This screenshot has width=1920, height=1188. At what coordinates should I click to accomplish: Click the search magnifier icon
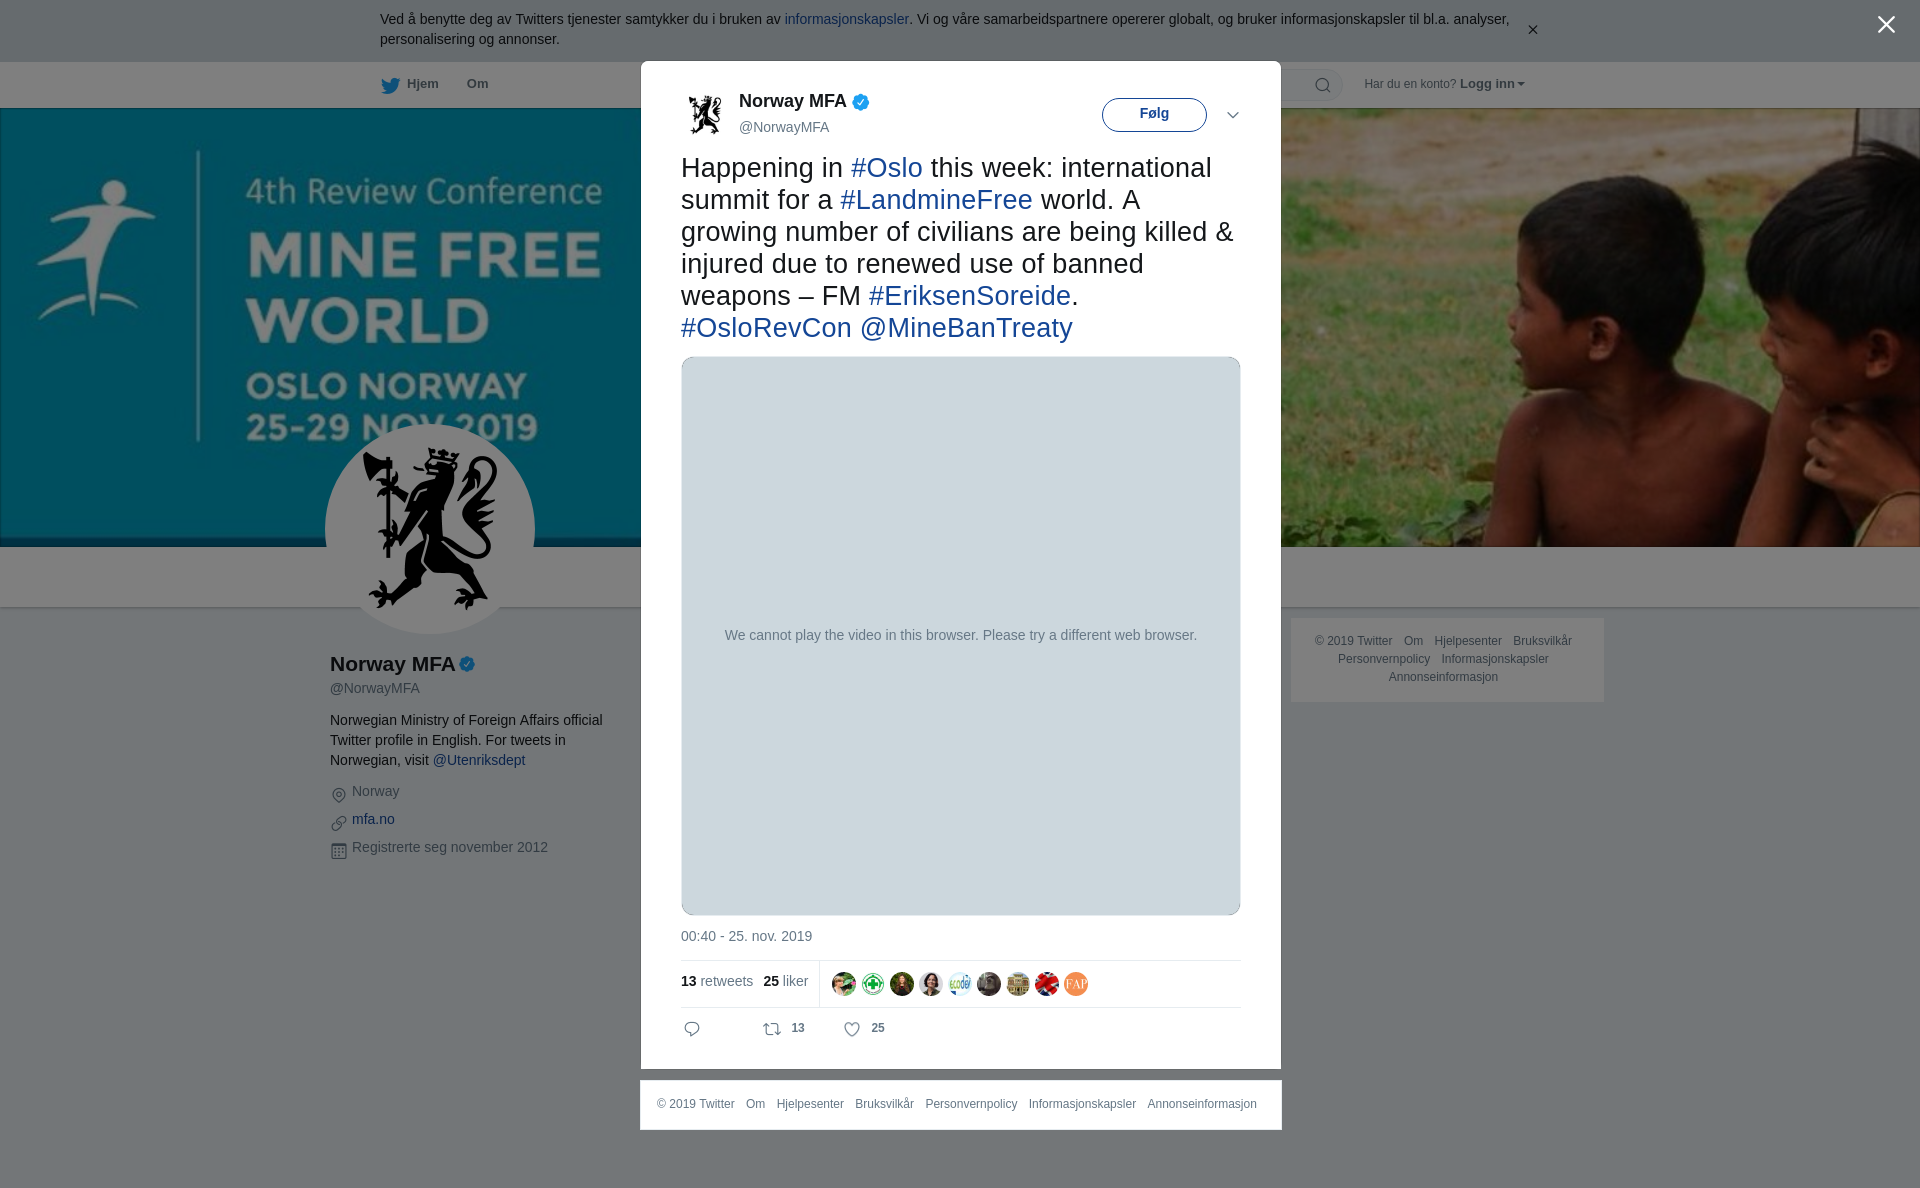[x=1323, y=85]
